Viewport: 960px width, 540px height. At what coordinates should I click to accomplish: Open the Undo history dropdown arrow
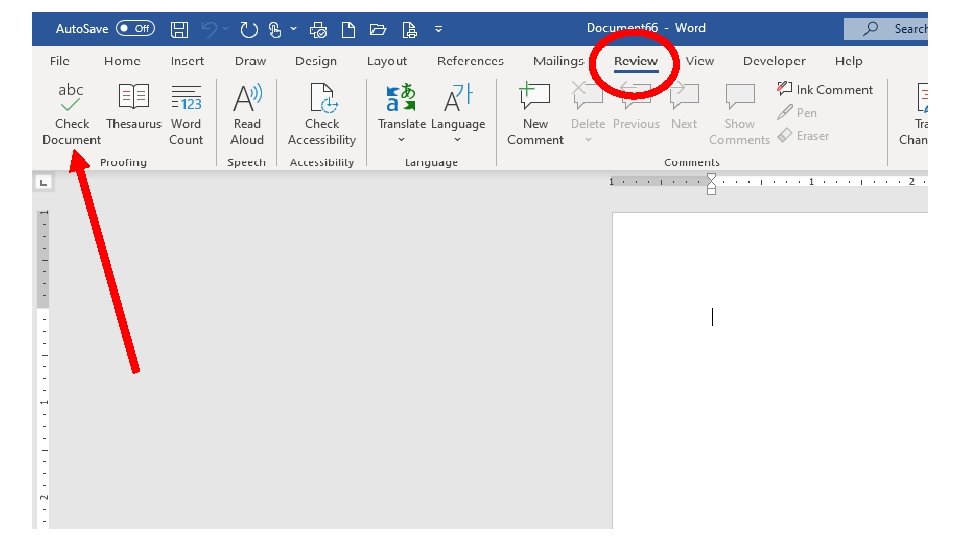225,29
